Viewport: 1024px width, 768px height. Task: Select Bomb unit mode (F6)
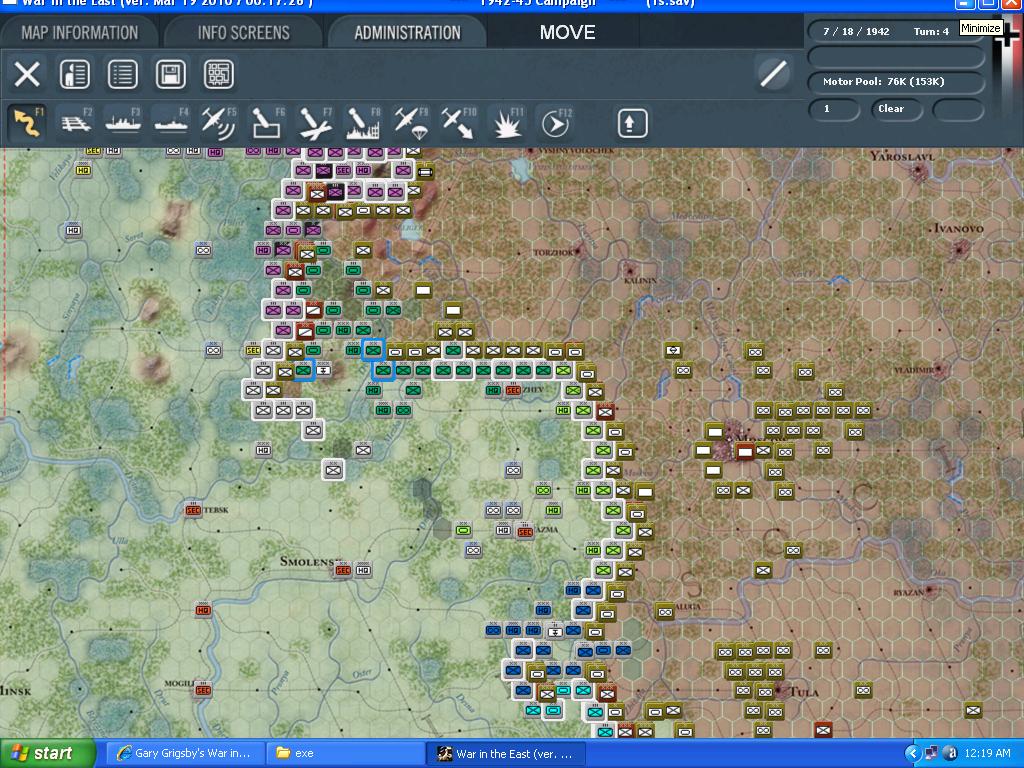(266, 123)
